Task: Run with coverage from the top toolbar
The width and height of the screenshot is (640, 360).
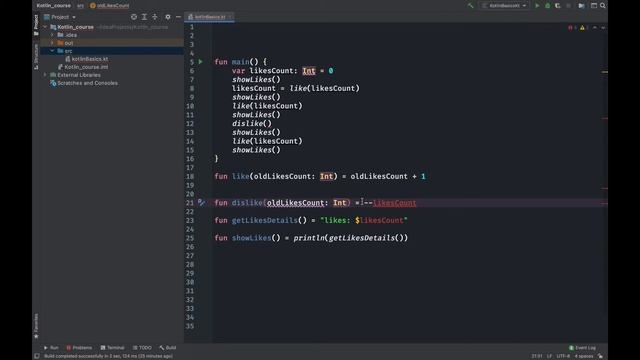Action: [558, 6]
